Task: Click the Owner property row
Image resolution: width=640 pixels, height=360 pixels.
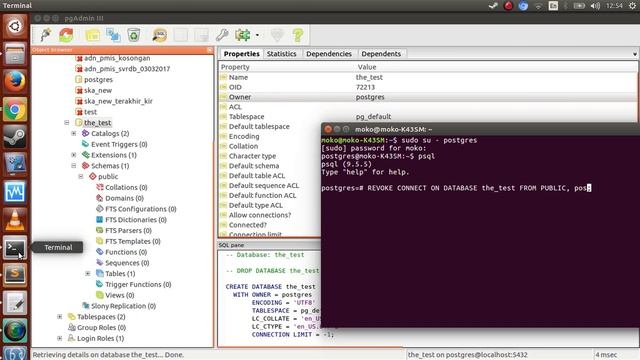Action: [428, 97]
